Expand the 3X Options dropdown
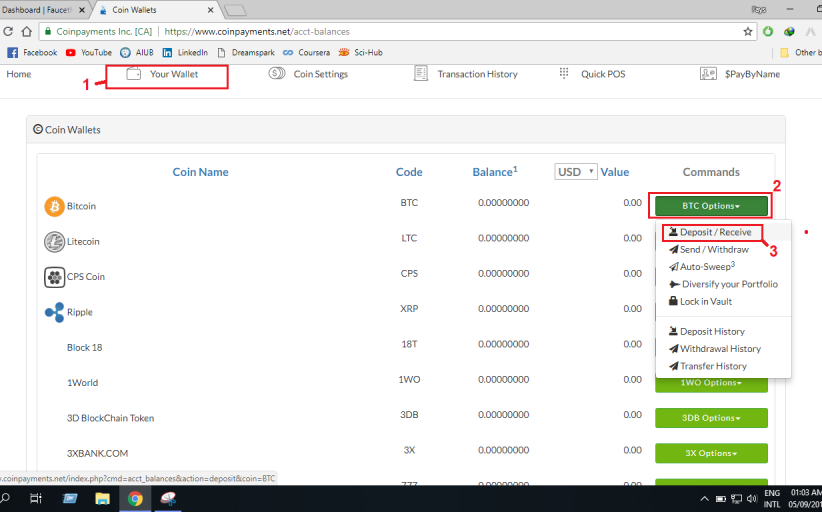This screenshot has height=512, width=822. pos(711,453)
